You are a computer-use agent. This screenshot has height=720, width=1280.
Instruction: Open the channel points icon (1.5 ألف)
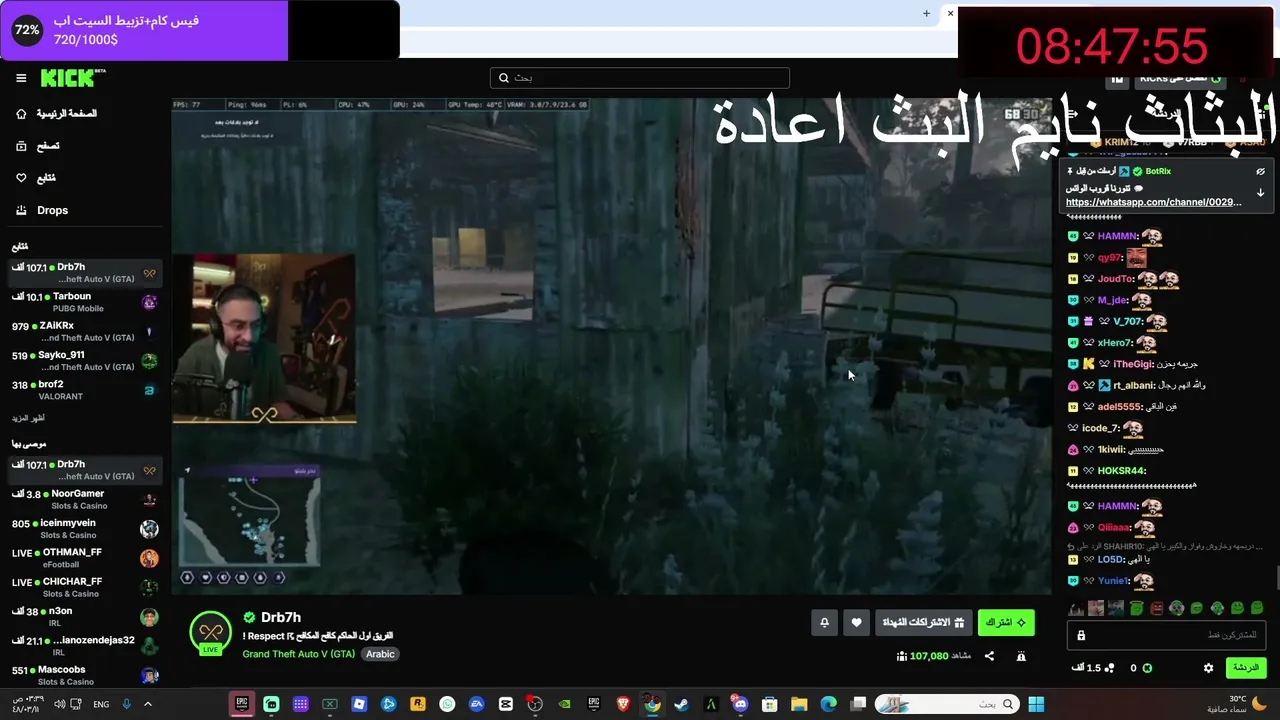(x=1109, y=668)
